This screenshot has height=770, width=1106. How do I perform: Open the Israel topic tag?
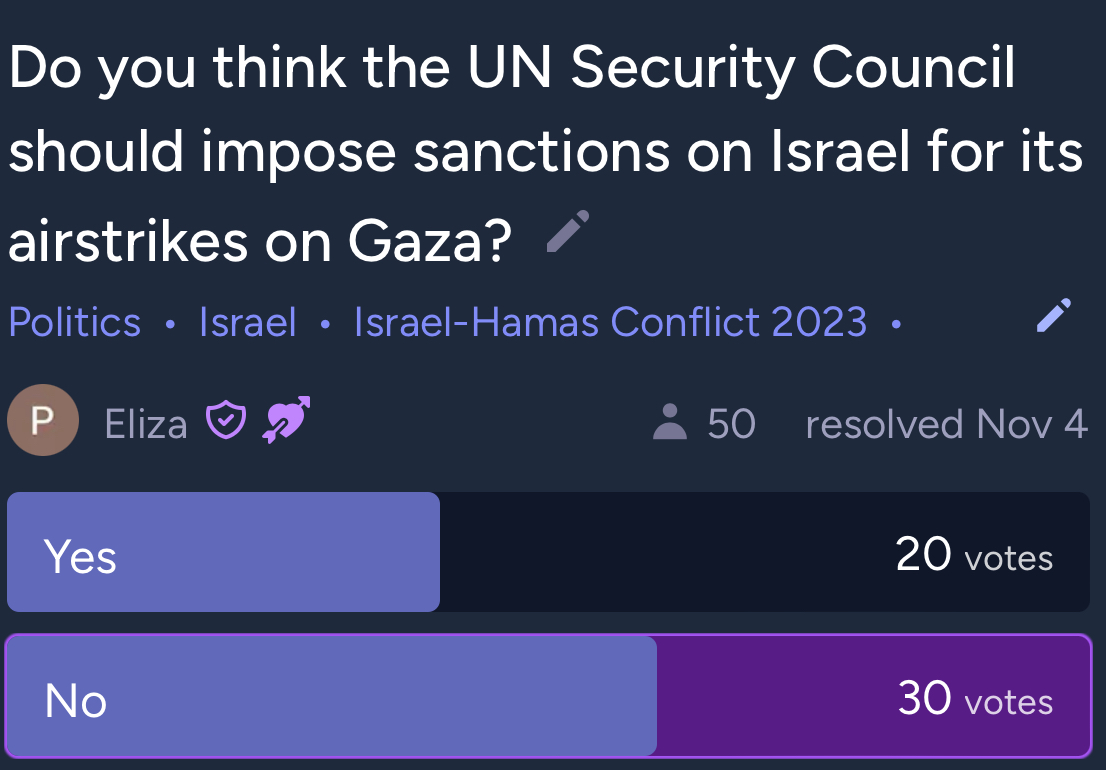(248, 322)
